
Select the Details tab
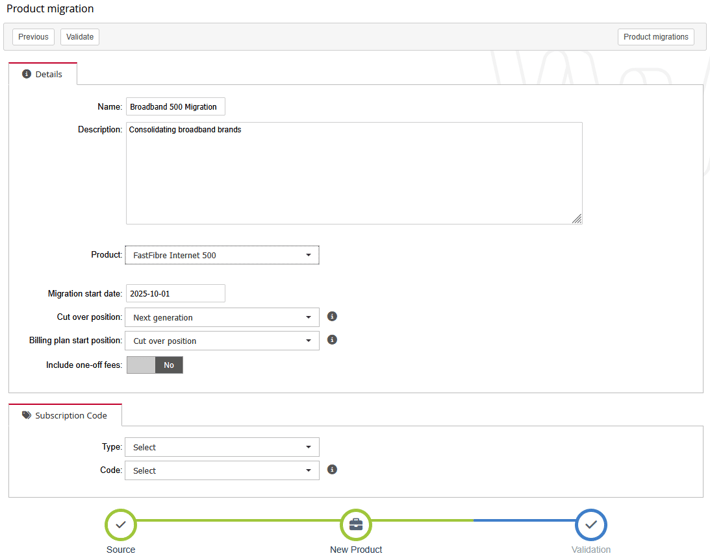pyautogui.click(x=43, y=74)
